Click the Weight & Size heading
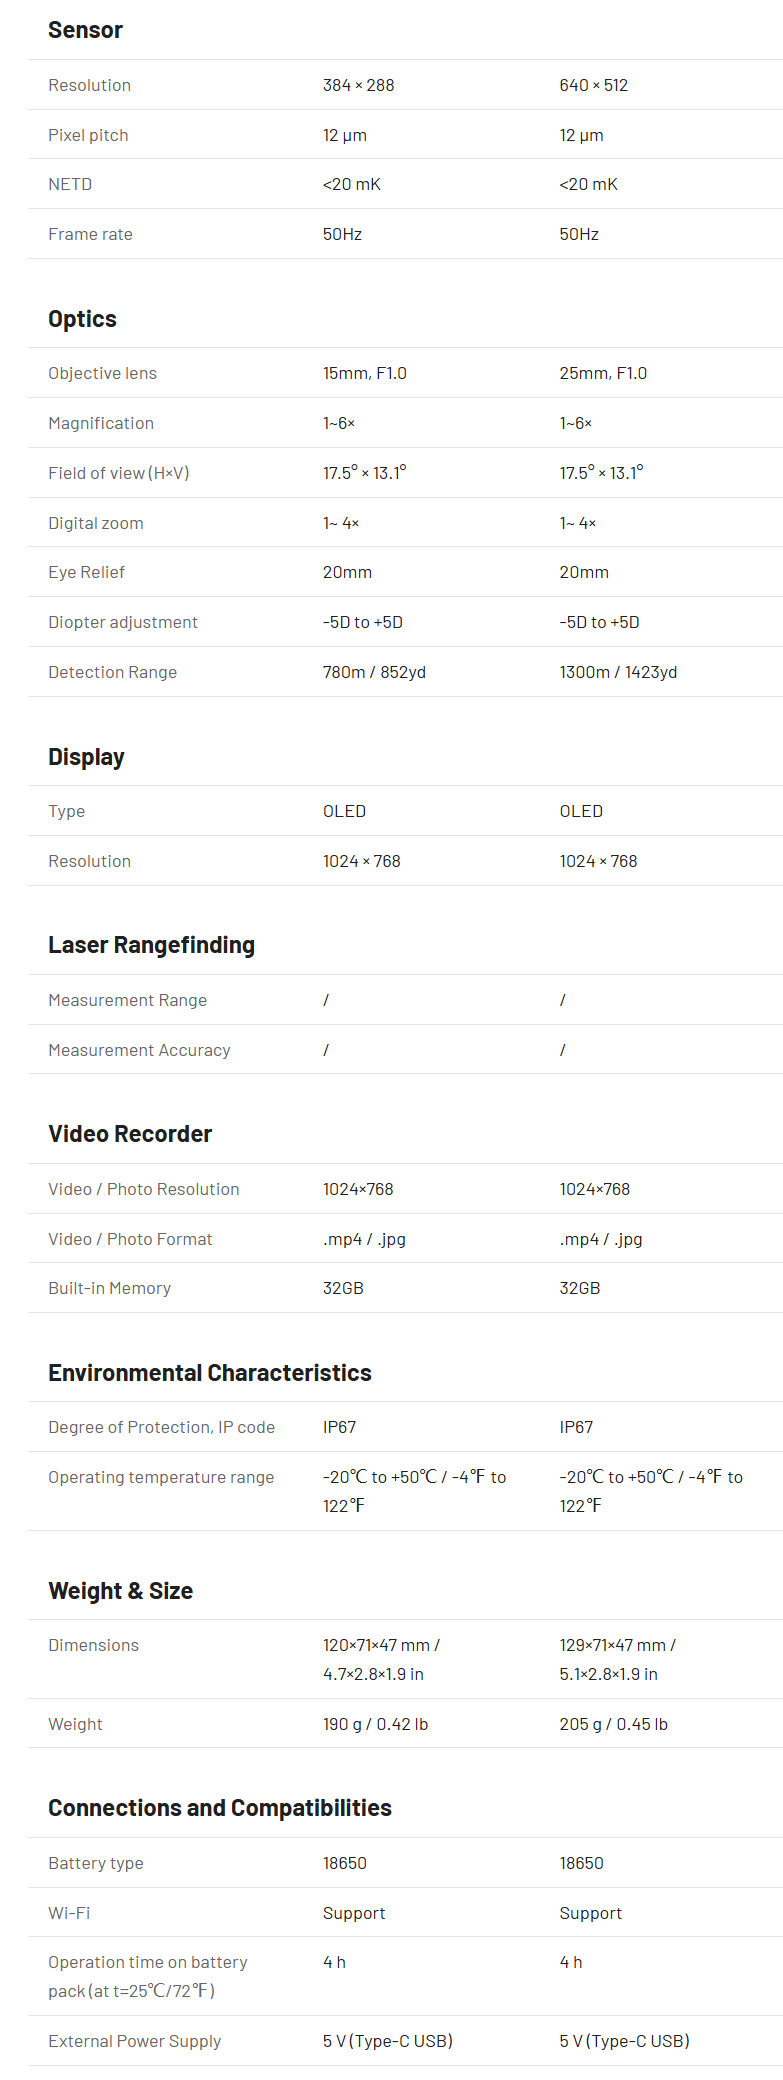783x2080 pixels. pos(120,1591)
